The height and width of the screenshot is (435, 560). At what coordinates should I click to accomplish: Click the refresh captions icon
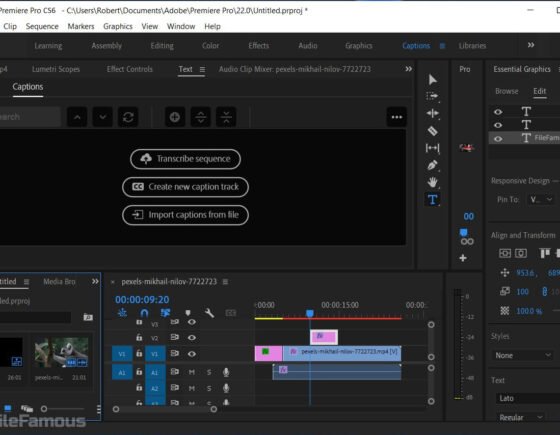[128, 117]
